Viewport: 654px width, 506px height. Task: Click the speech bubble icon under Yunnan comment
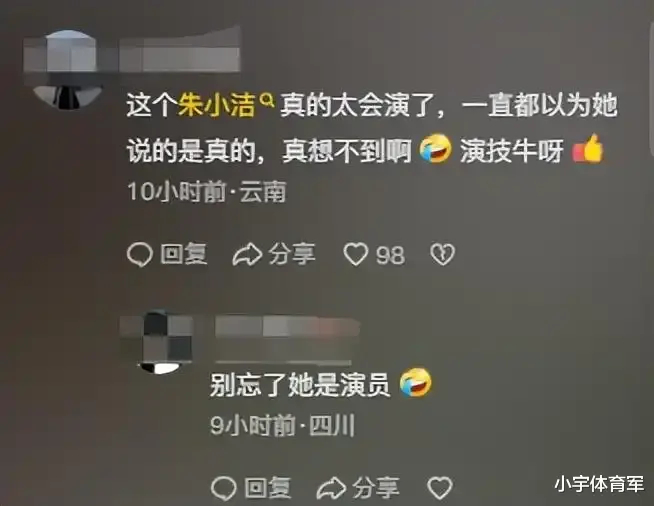pos(140,254)
